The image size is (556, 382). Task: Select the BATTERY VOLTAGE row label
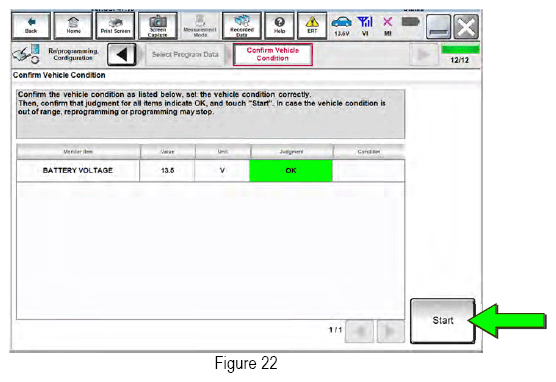coord(78,170)
